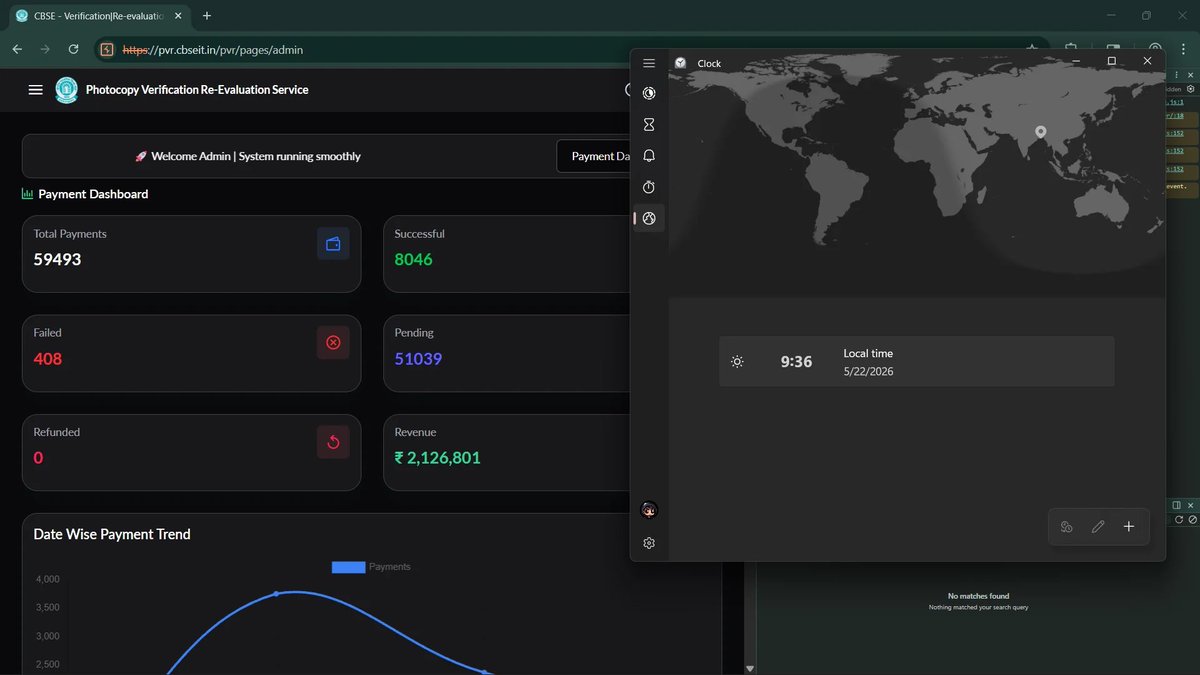Image resolution: width=1200 pixels, height=675 pixels.
Task: Click the wallet icon on Total Payments card
Action: pos(333,244)
